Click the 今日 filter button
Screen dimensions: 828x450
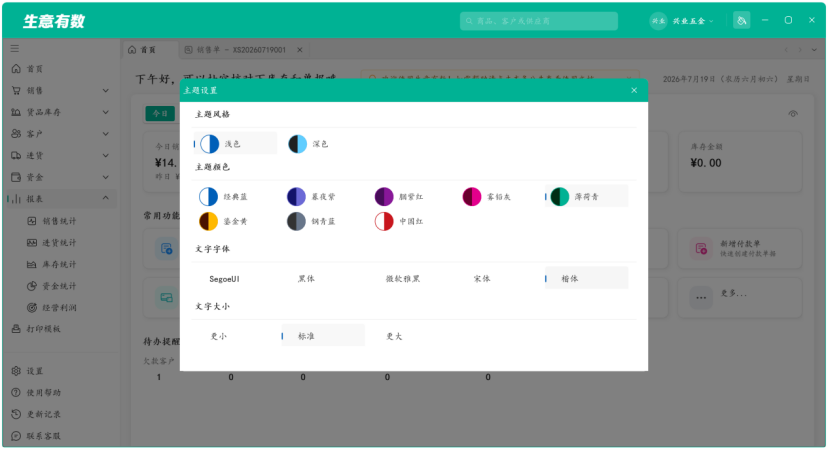click(x=160, y=114)
